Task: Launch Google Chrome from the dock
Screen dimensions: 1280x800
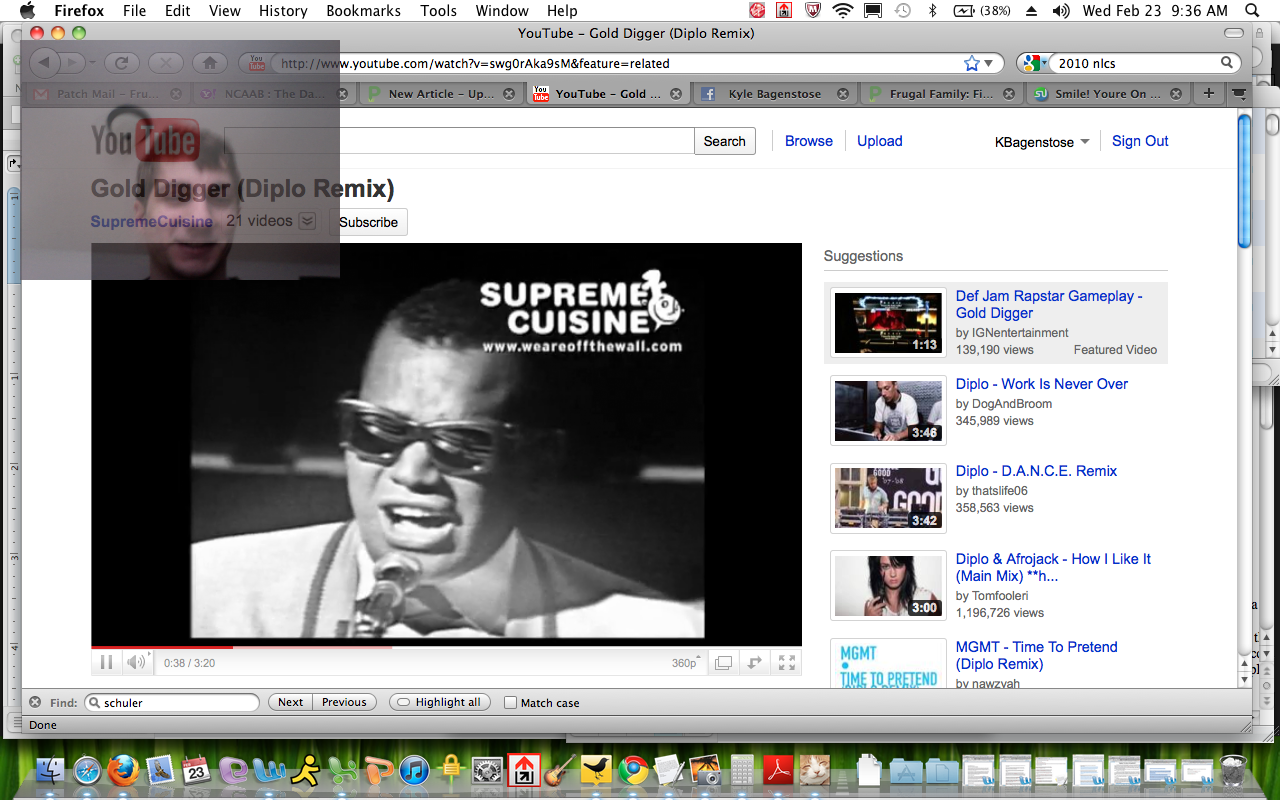Action: click(631, 770)
